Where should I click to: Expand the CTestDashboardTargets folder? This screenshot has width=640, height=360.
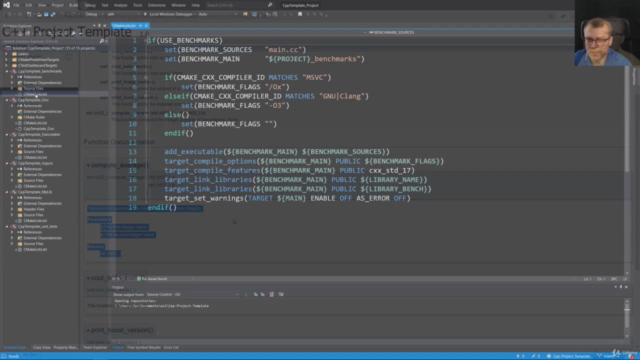6,65
